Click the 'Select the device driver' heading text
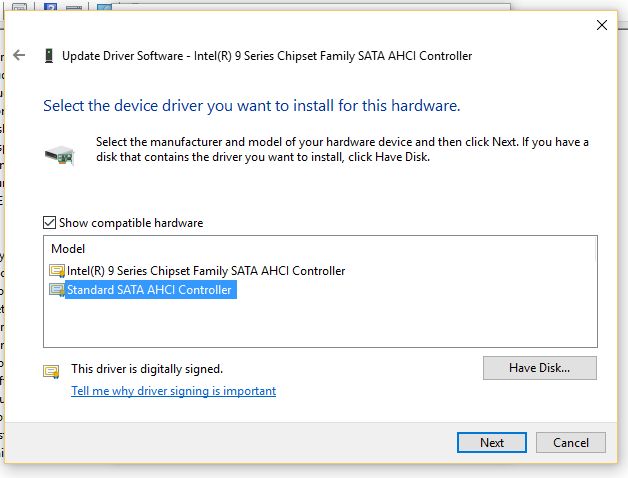This screenshot has height=478, width=628. click(250, 105)
